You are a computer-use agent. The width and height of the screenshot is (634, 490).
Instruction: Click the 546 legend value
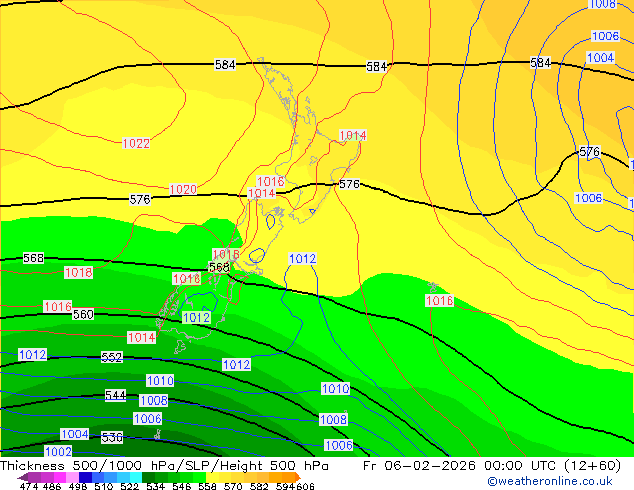[x=182, y=486]
